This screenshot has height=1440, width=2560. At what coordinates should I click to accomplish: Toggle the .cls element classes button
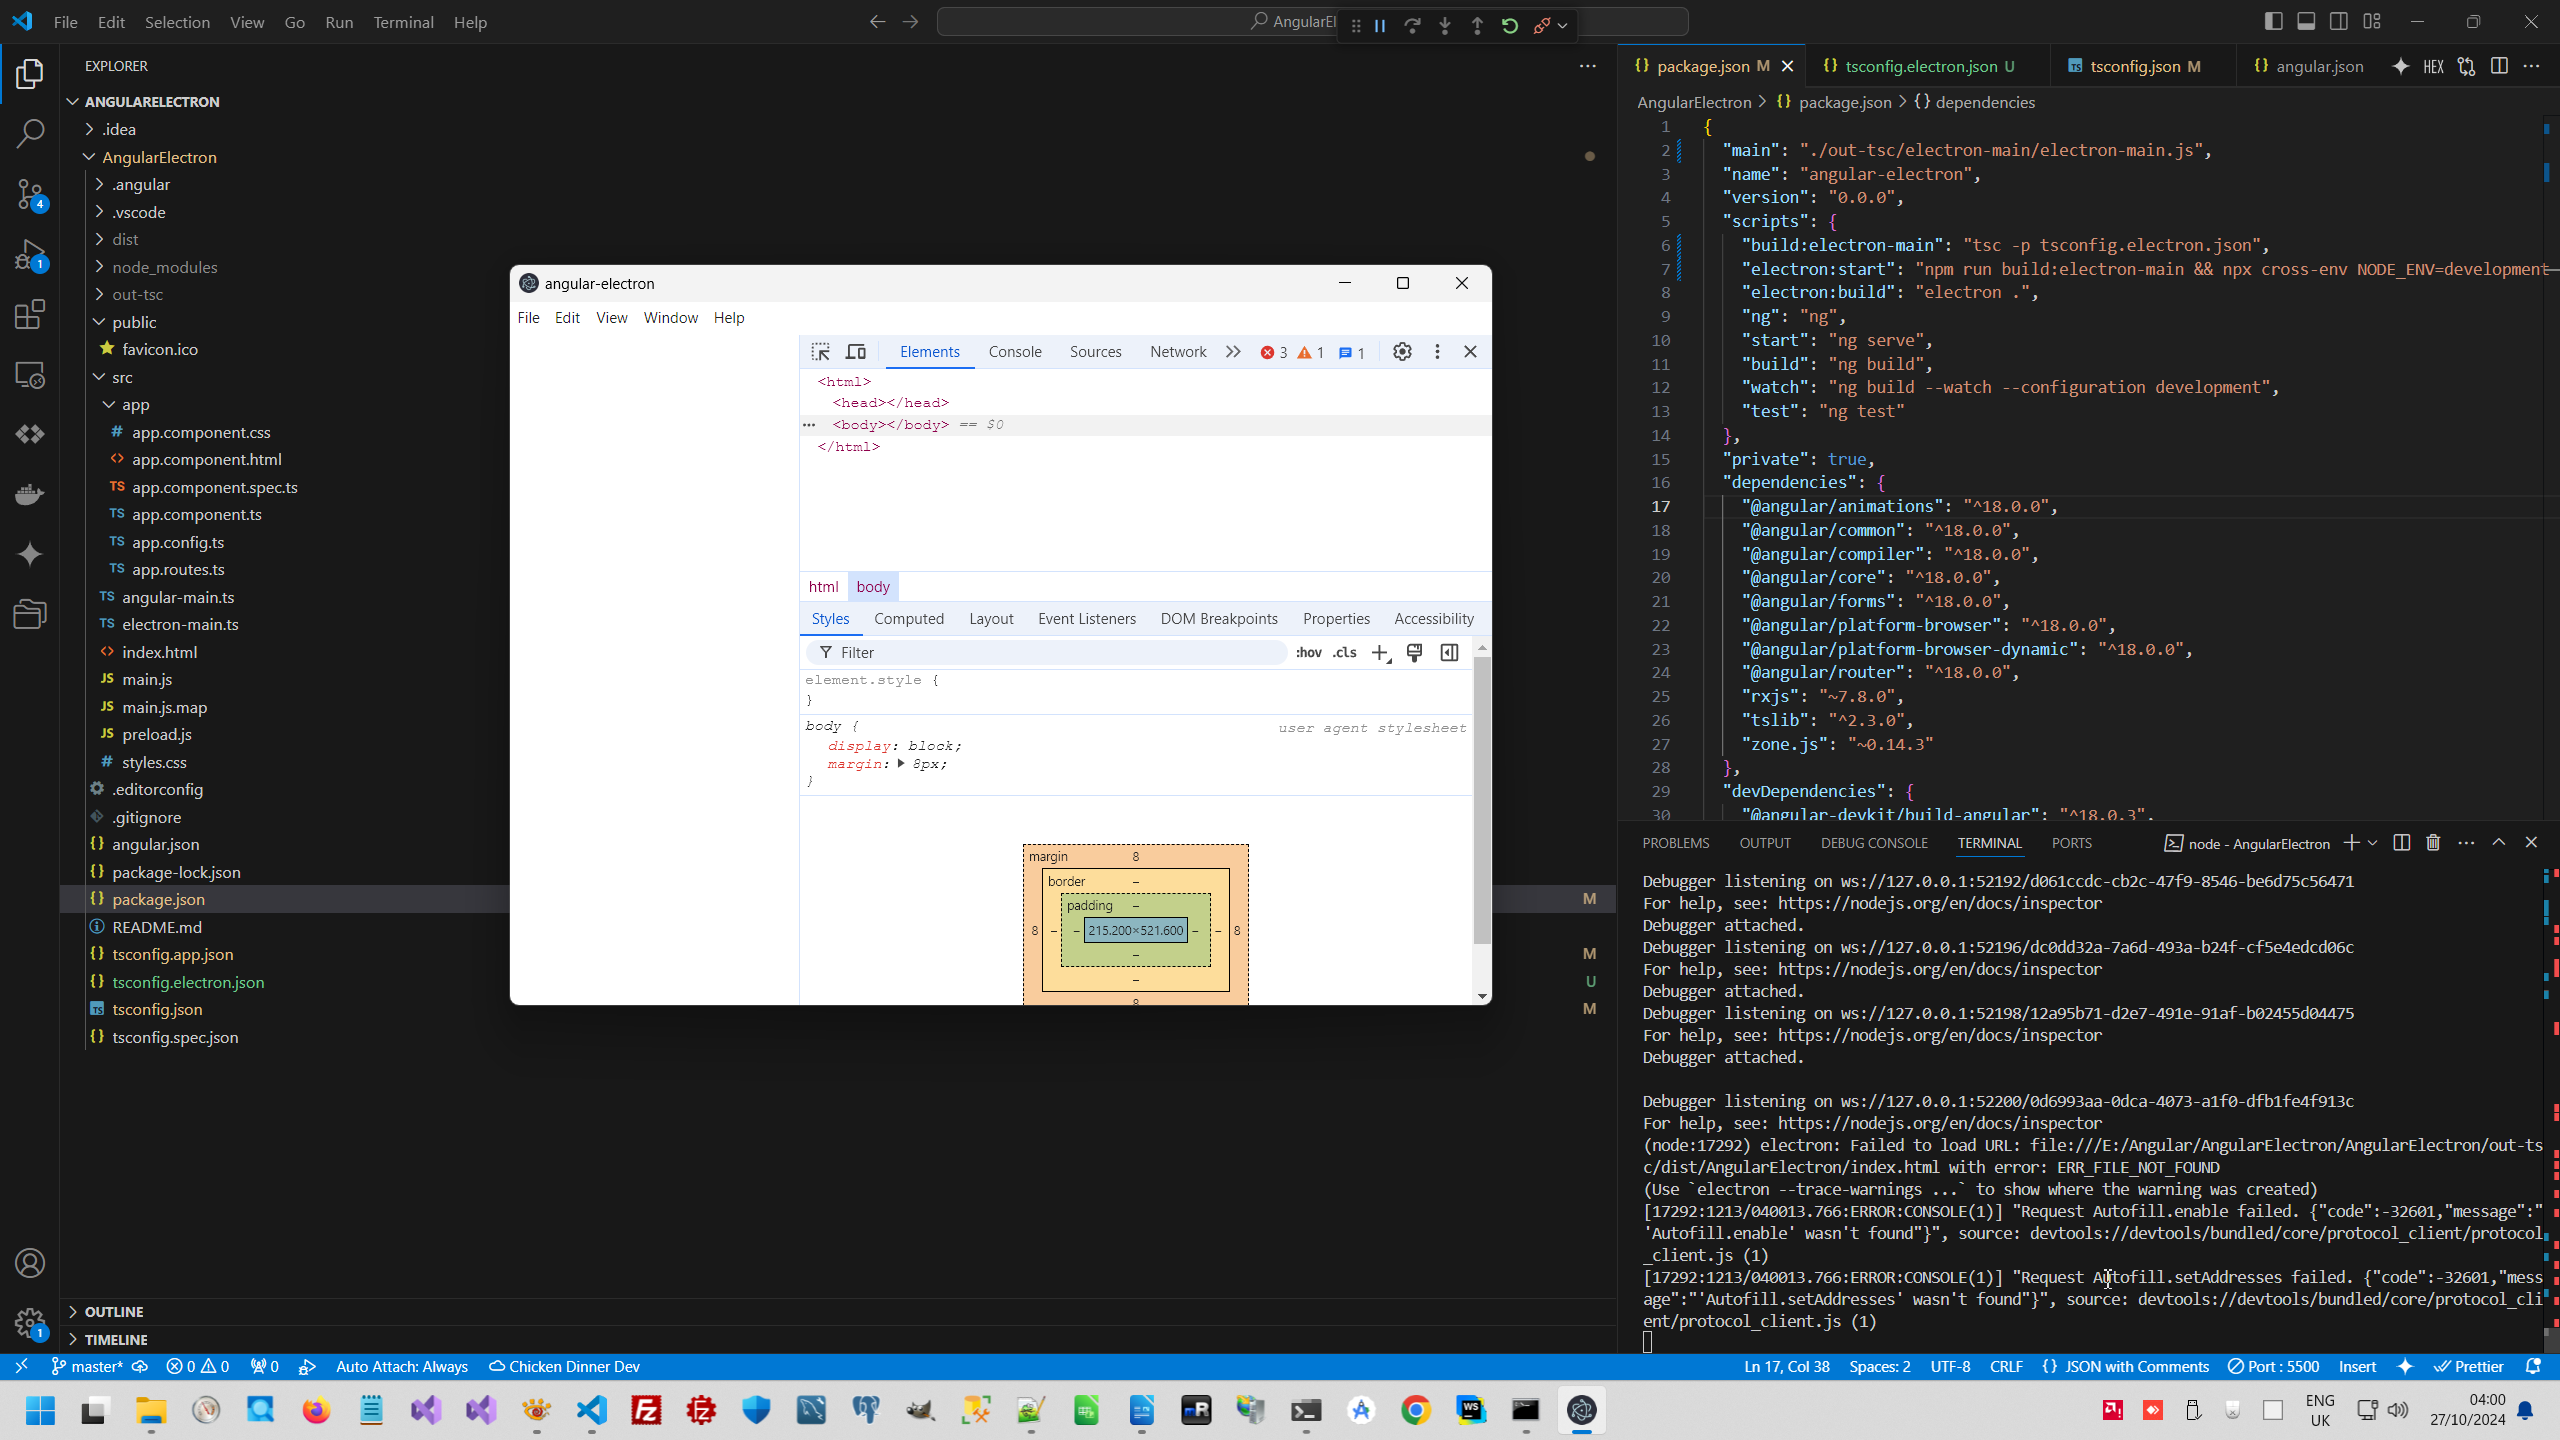pos(1345,653)
